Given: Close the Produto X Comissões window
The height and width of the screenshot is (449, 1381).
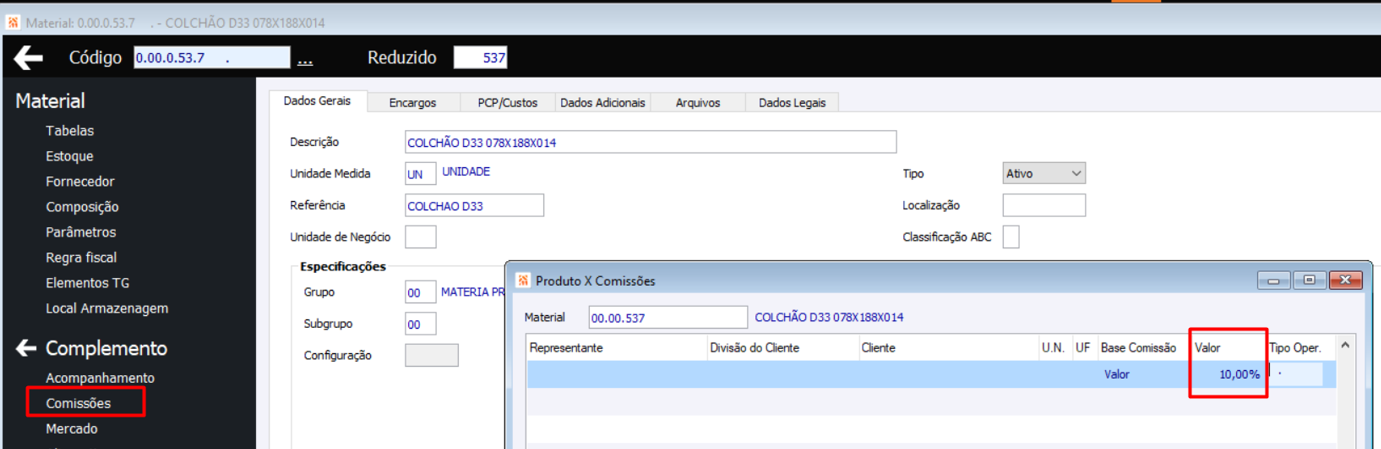Looking at the screenshot, I should [1345, 281].
